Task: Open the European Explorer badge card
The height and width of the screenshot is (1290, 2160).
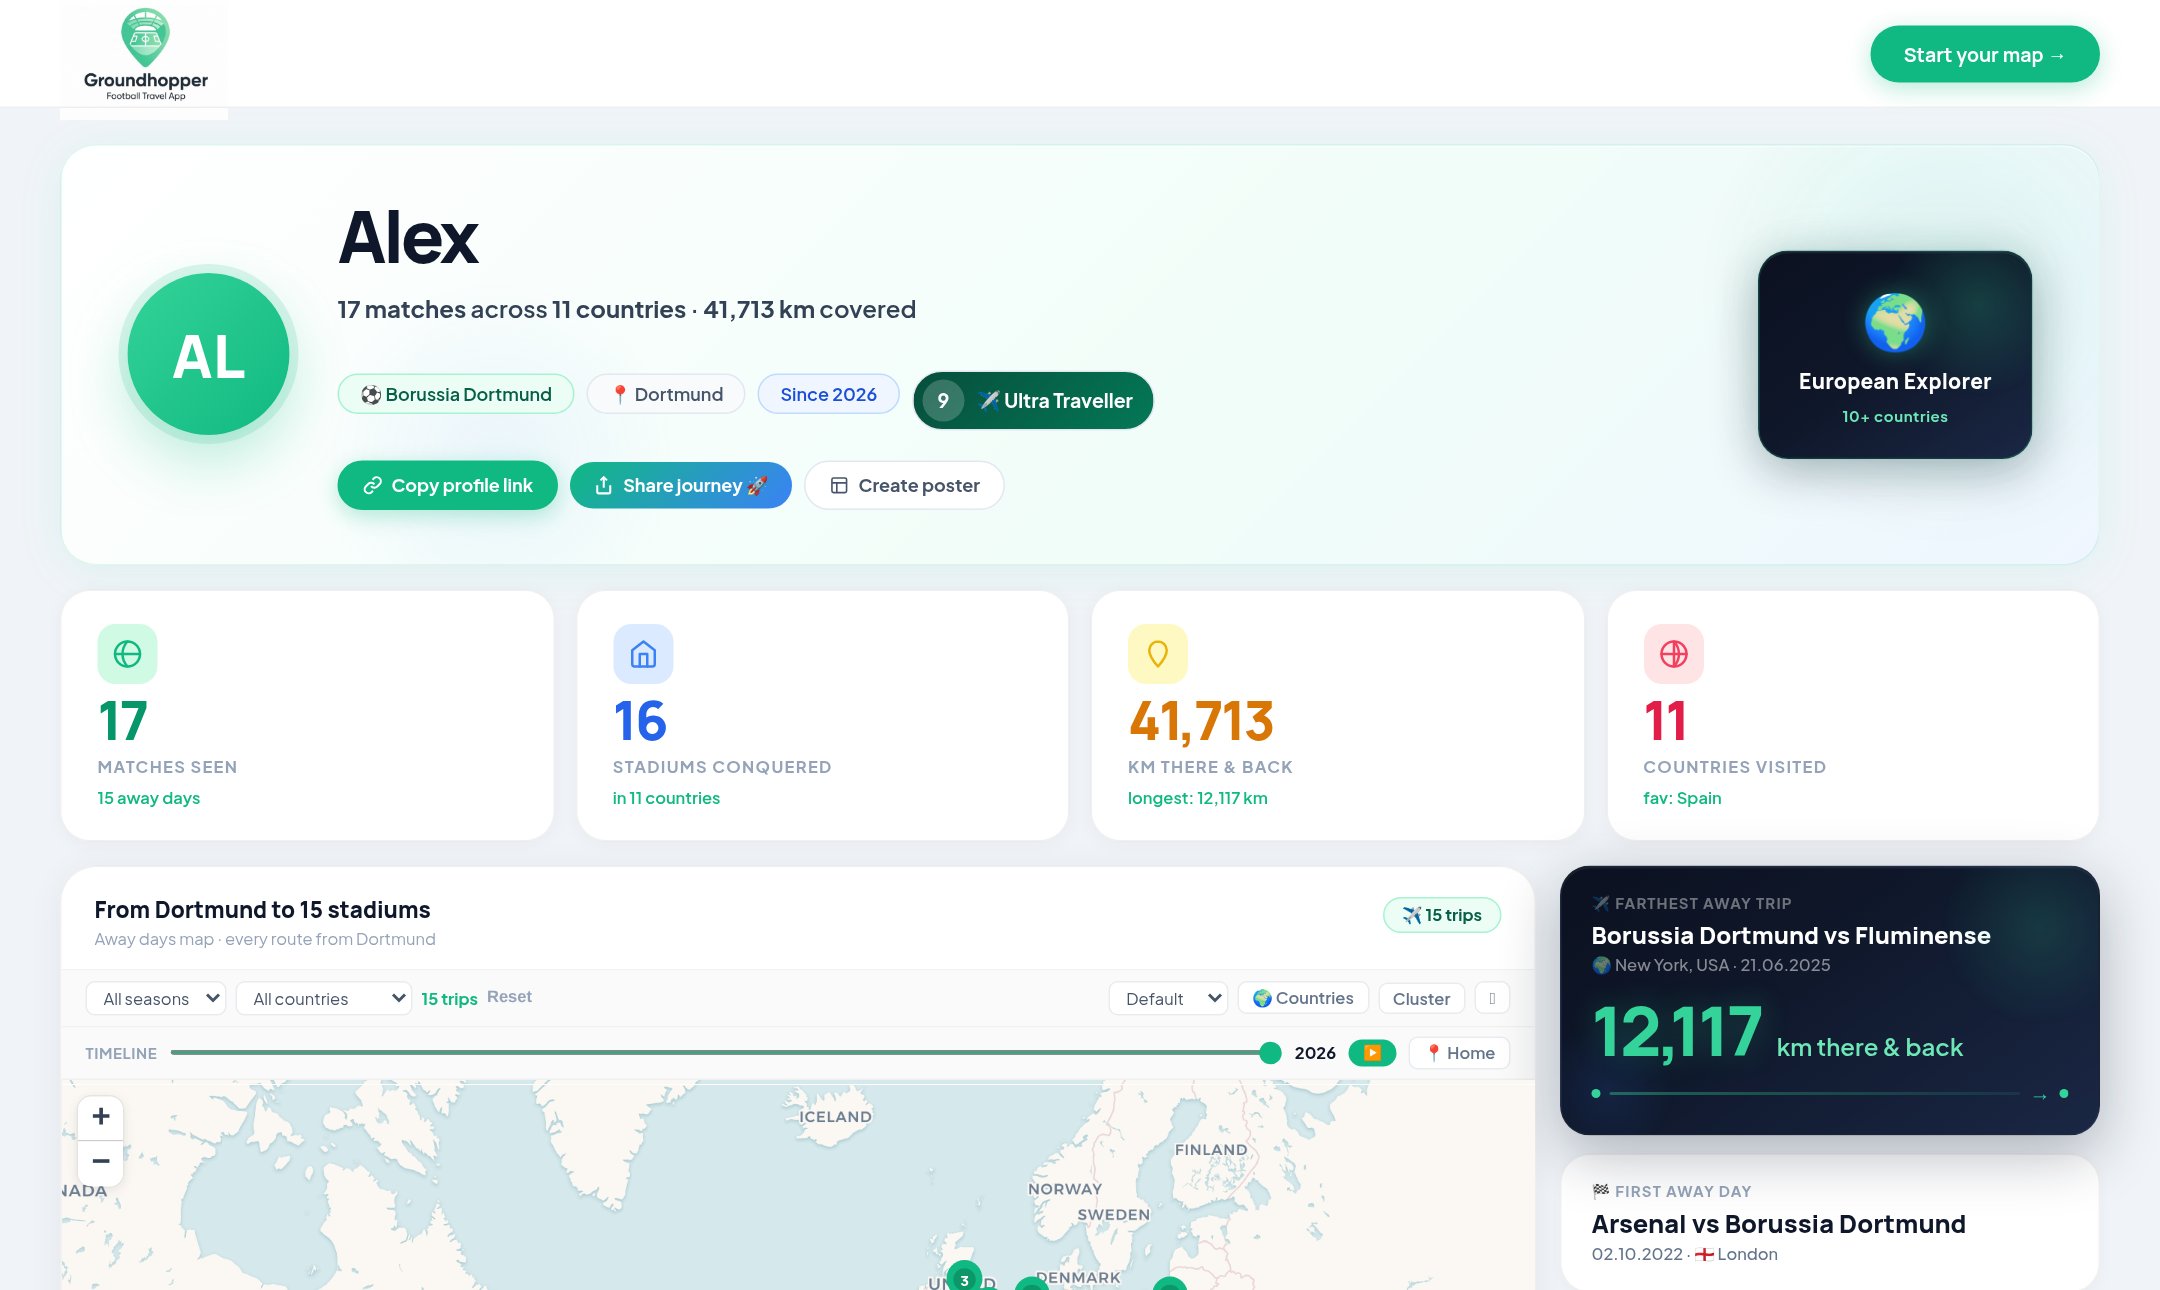Action: coord(1895,355)
